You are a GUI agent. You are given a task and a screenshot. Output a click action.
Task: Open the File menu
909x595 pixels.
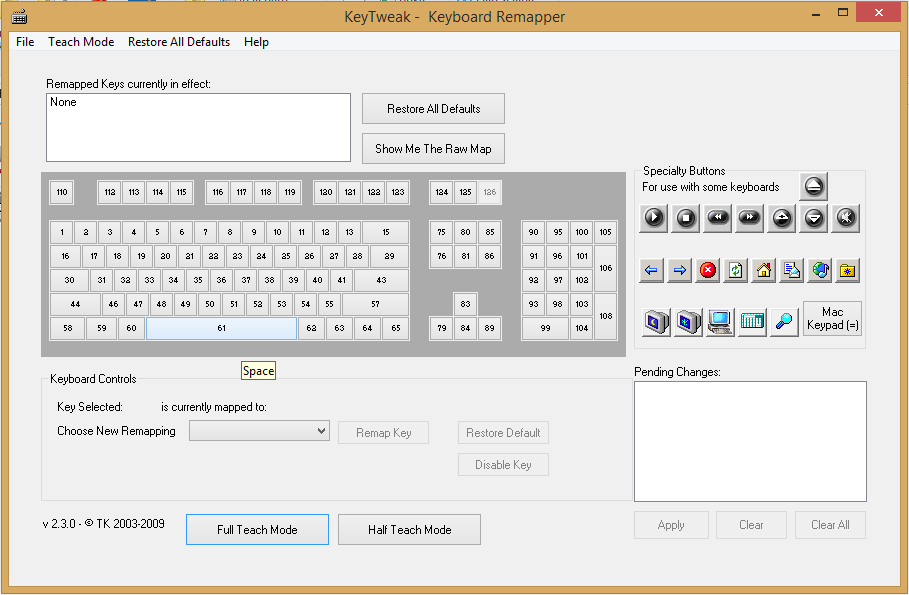pos(25,42)
